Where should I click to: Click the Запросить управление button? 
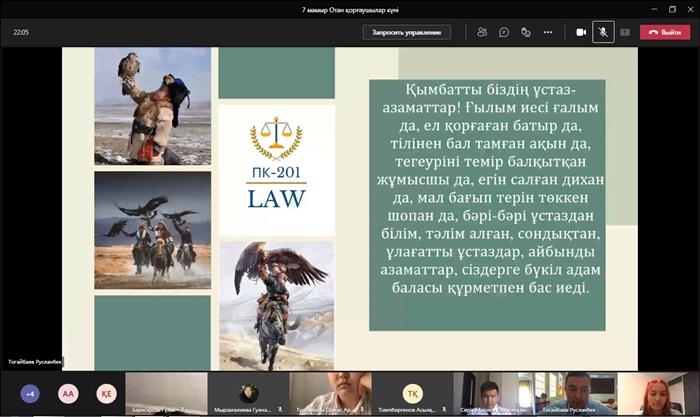pyautogui.click(x=405, y=32)
